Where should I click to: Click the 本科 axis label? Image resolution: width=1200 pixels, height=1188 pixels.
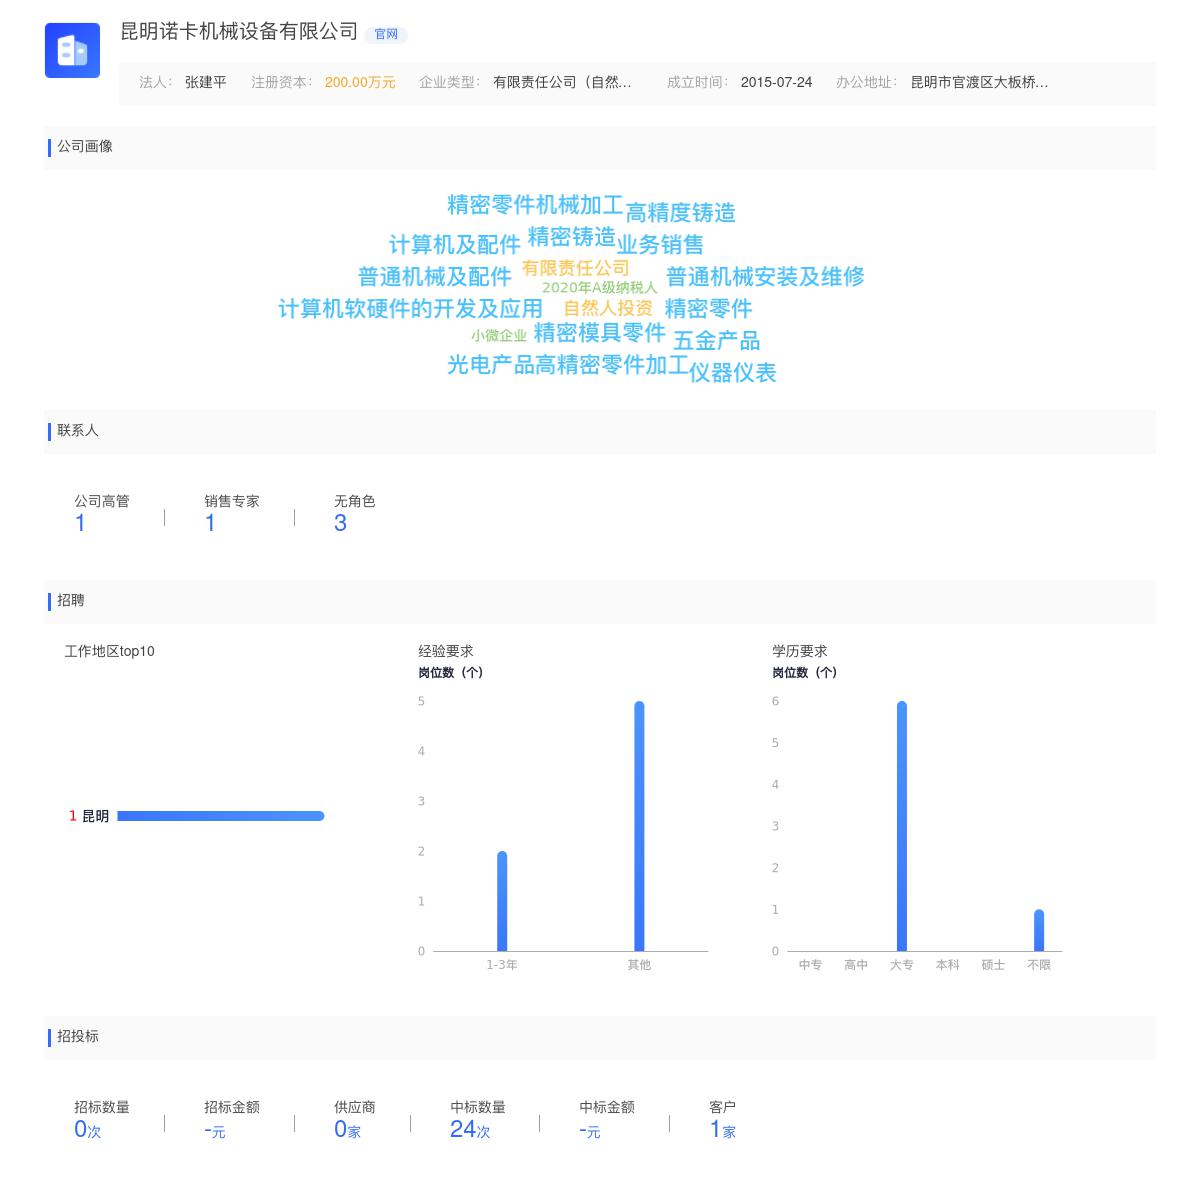pyautogui.click(x=947, y=965)
